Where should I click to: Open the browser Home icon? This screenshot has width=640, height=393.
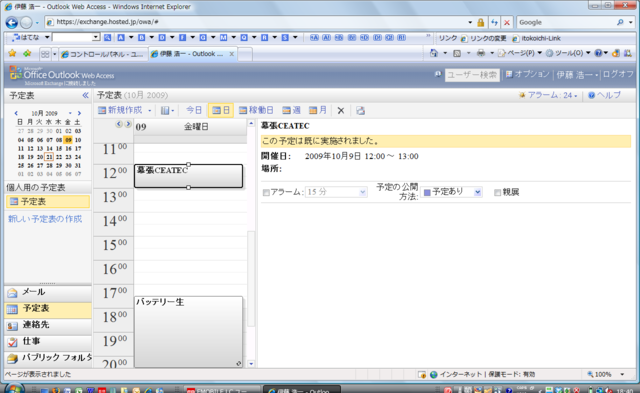433,53
